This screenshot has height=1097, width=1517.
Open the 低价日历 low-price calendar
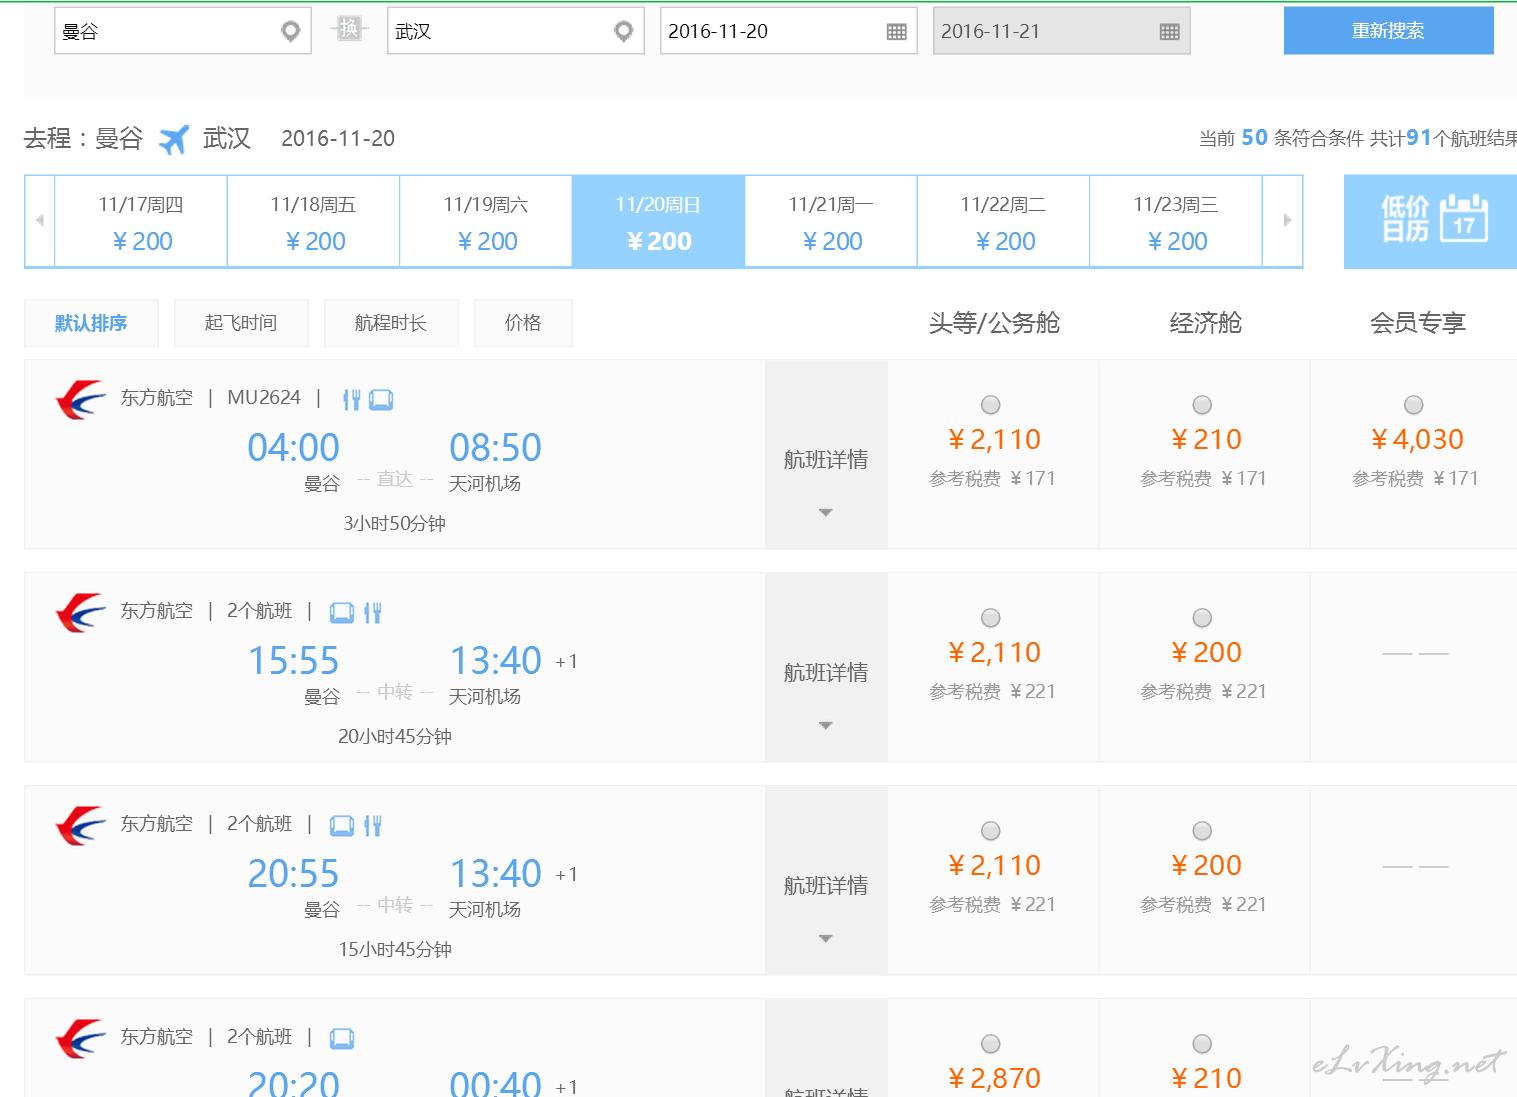tap(1430, 221)
